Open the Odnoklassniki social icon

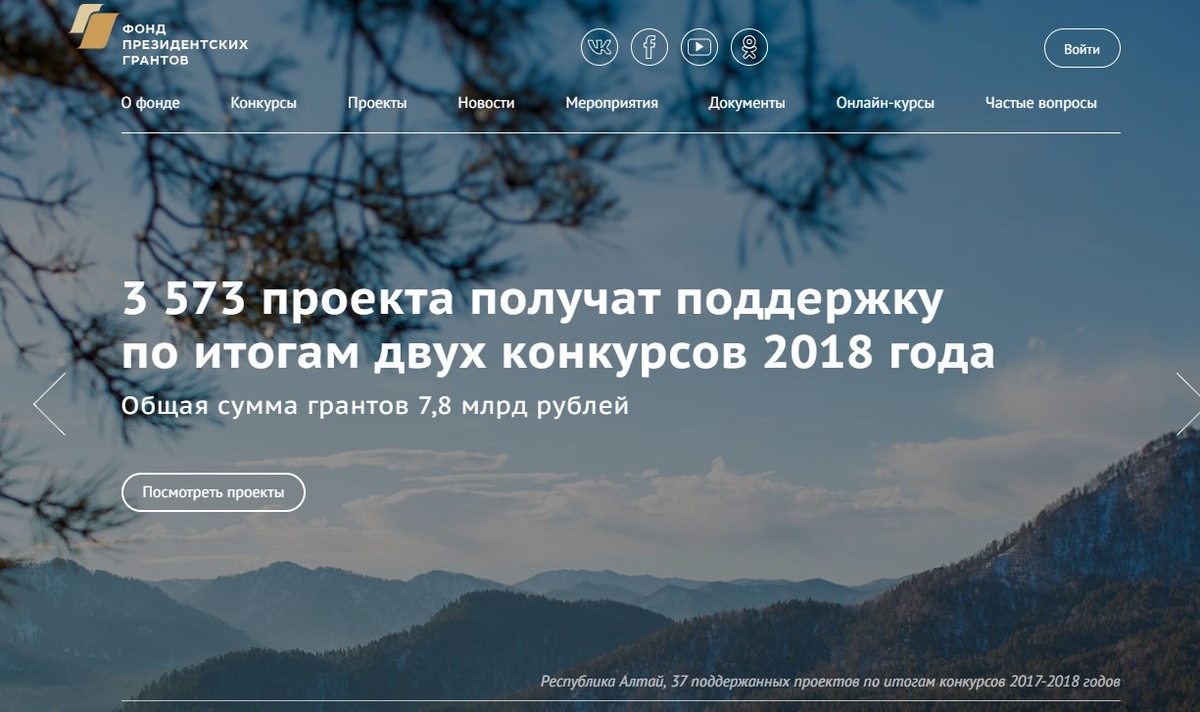749,47
